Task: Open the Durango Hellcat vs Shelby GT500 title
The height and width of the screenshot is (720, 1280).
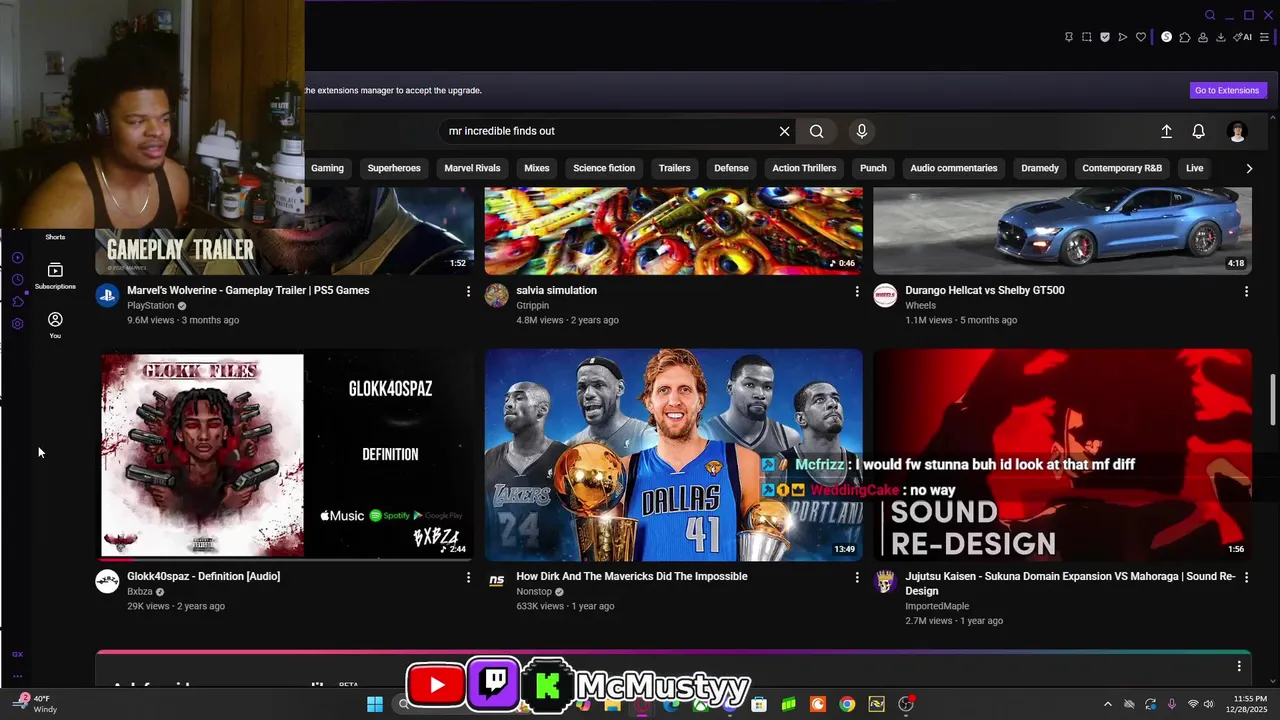Action: pyautogui.click(x=984, y=291)
